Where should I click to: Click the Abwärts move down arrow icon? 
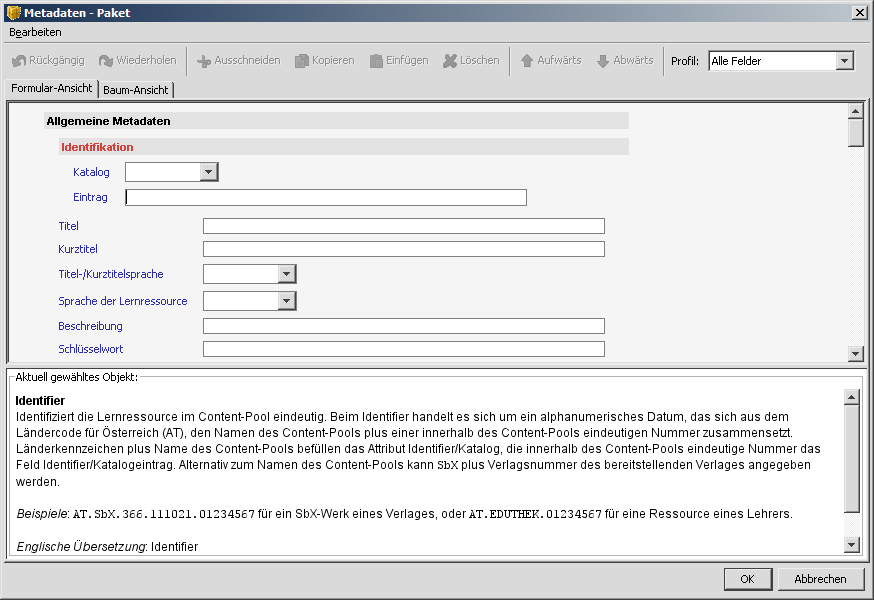(x=603, y=61)
